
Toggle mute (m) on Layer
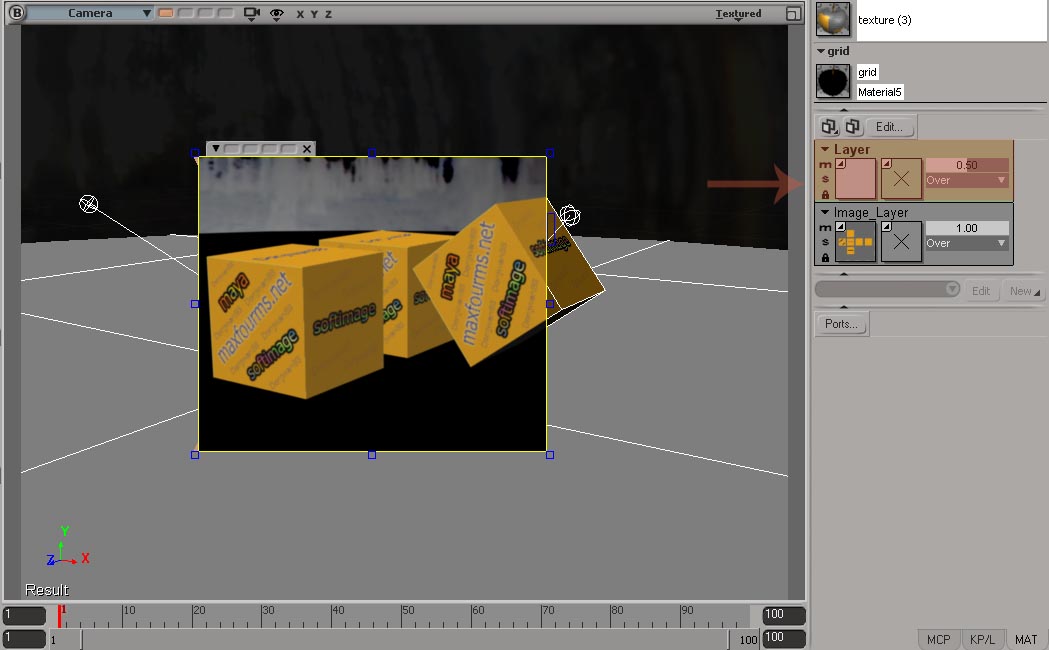pyautogui.click(x=825, y=165)
